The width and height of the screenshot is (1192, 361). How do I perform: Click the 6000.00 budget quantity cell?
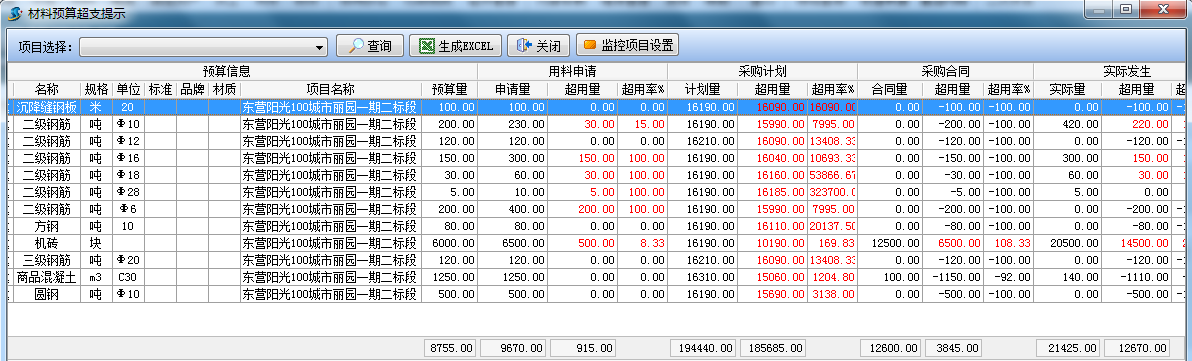[x=449, y=243]
